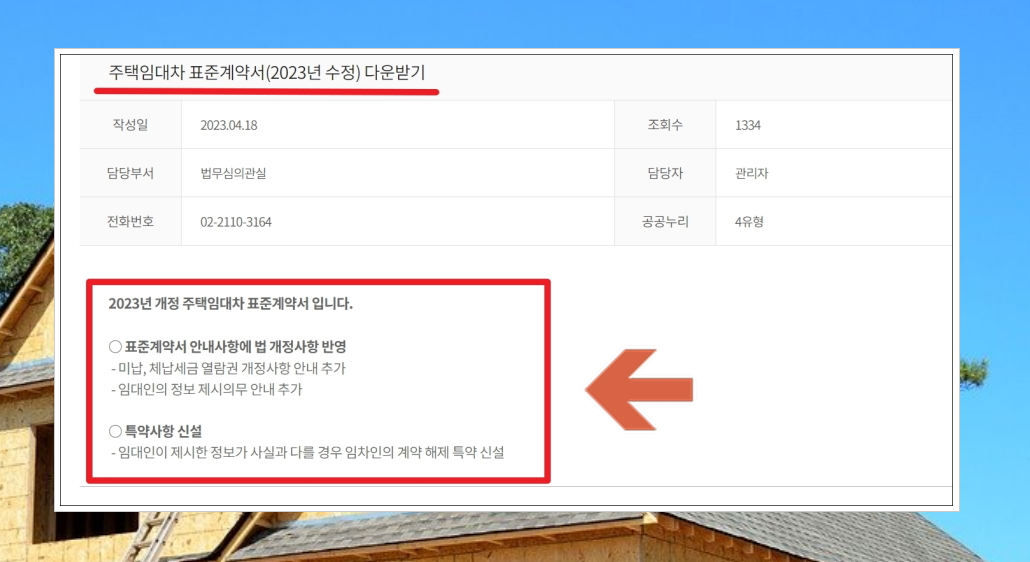The width and height of the screenshot is (1030, 562).
Task: Click the 관리자 value
Action: click(x=751, y=173)
